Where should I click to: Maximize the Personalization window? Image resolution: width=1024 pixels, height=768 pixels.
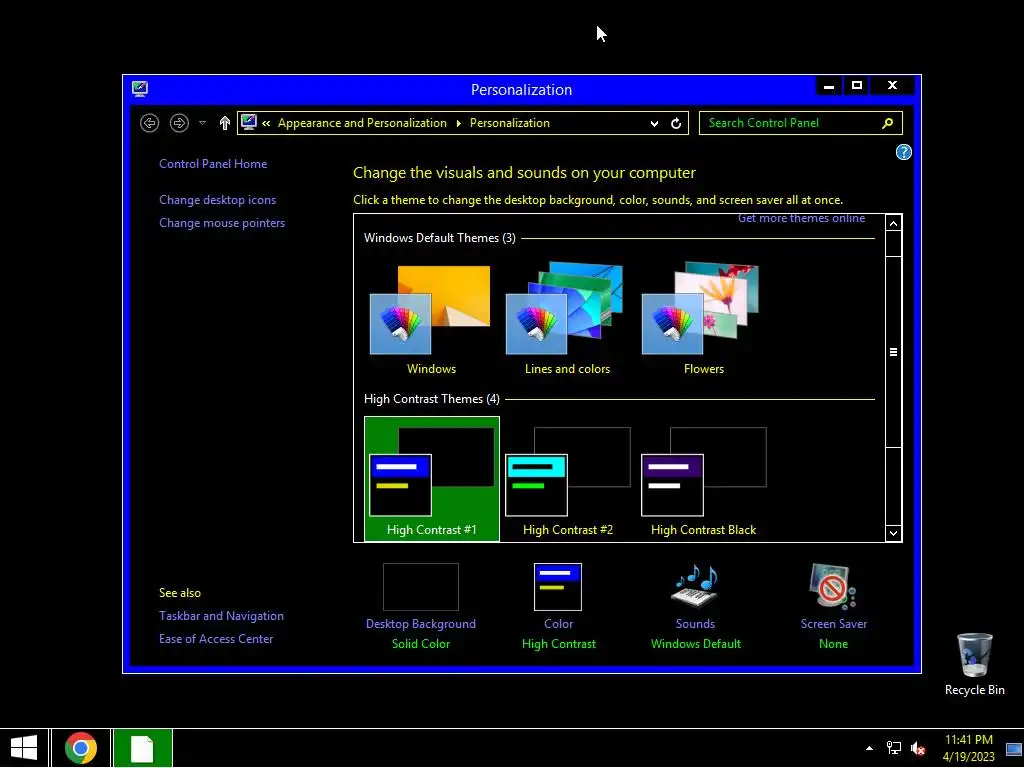[857, 86]
